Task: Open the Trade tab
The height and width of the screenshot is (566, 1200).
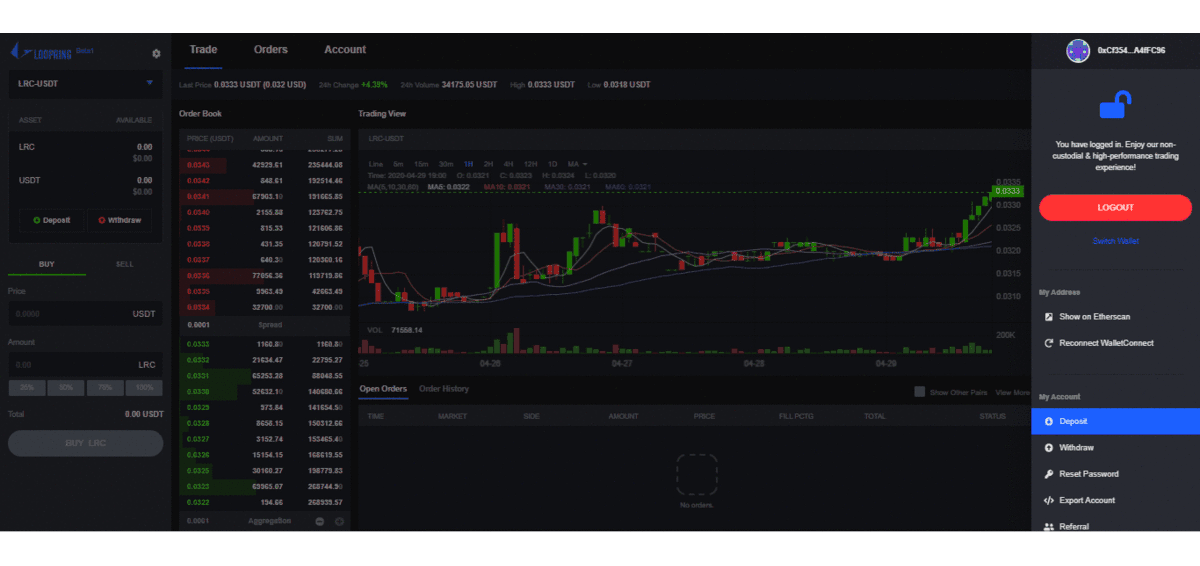Action: coord(203,50)
